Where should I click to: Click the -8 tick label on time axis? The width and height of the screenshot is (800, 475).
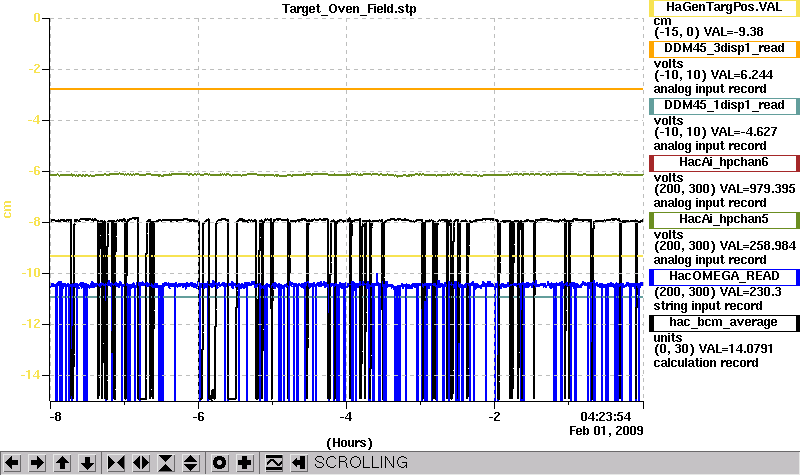[55, 417]
